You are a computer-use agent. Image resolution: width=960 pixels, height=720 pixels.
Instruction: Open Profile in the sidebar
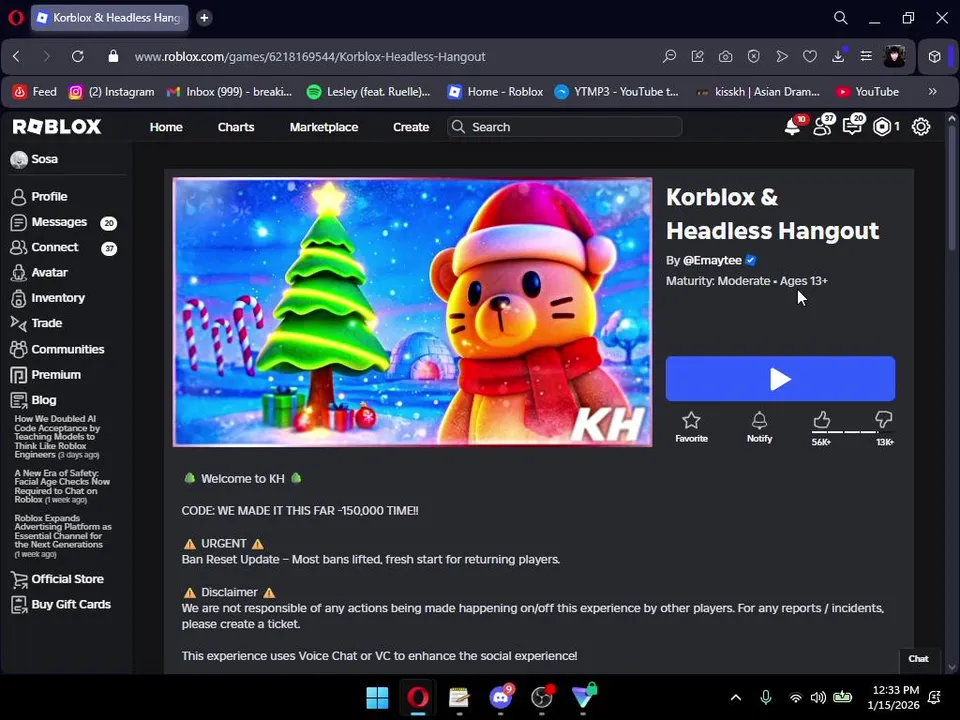[49, 197]
